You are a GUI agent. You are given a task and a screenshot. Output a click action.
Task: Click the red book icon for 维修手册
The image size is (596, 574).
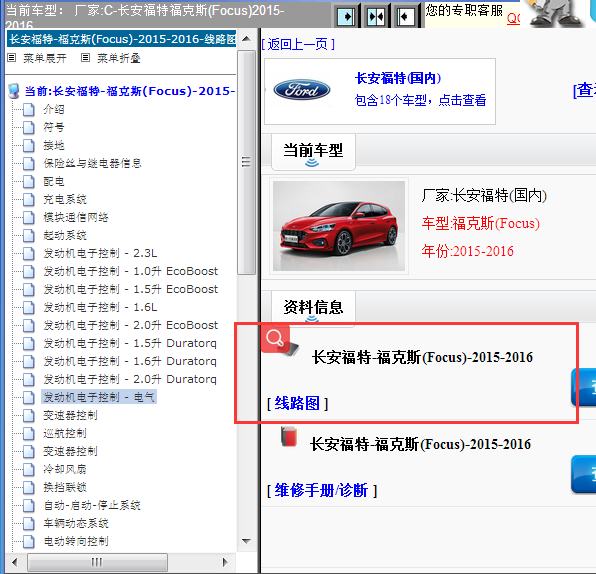tap(289, 436)
